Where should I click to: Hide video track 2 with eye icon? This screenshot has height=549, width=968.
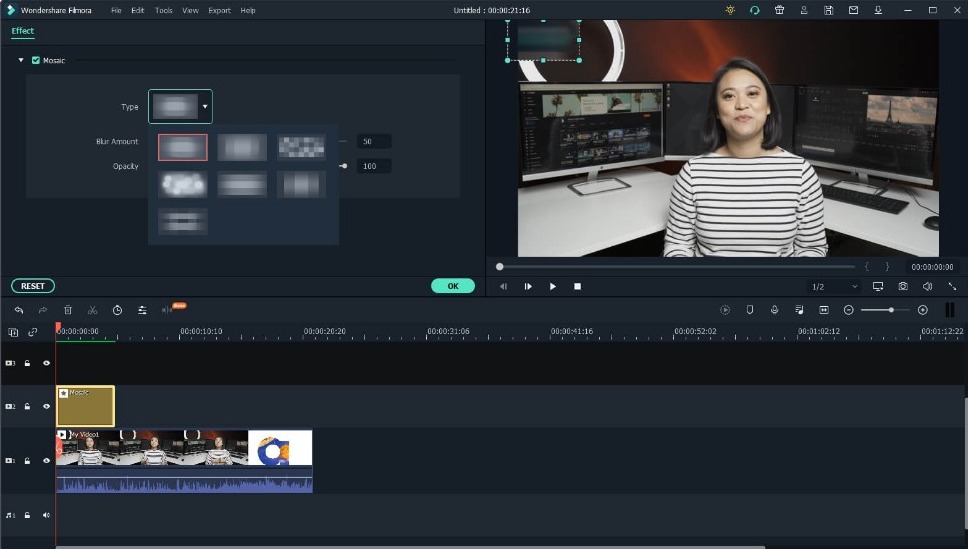pyautogui.click(x=46, y=407)
